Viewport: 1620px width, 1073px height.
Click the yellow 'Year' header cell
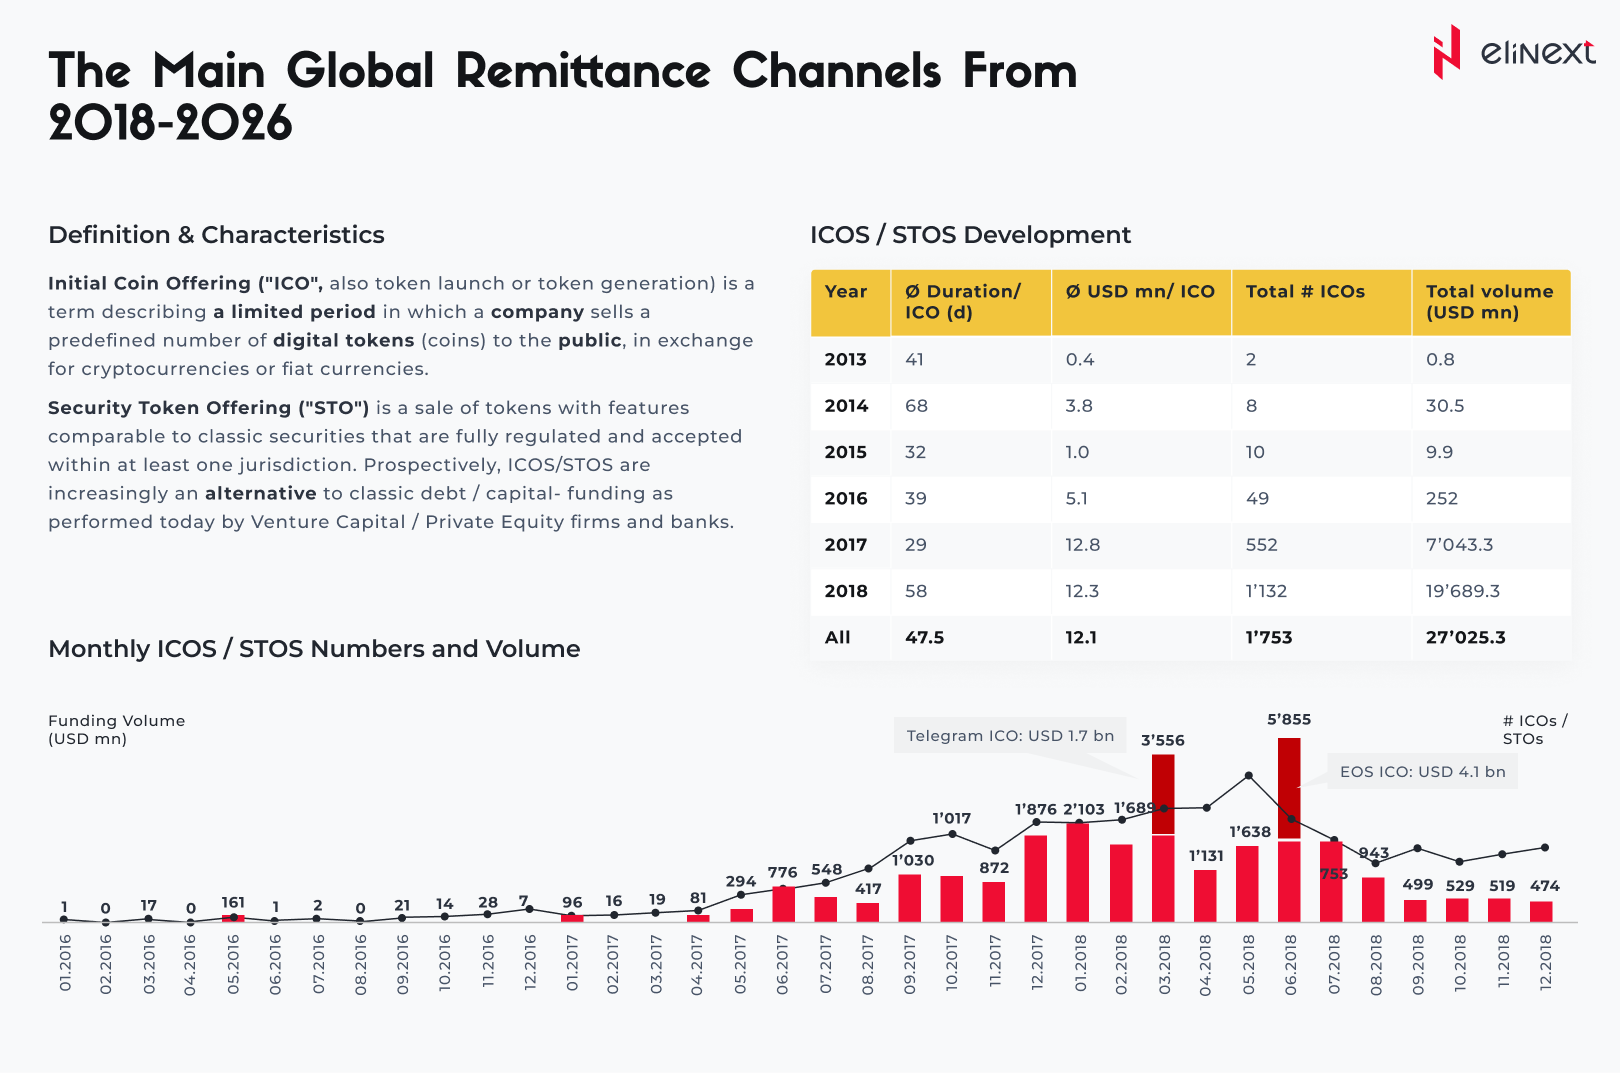click(x=846, y=292)
